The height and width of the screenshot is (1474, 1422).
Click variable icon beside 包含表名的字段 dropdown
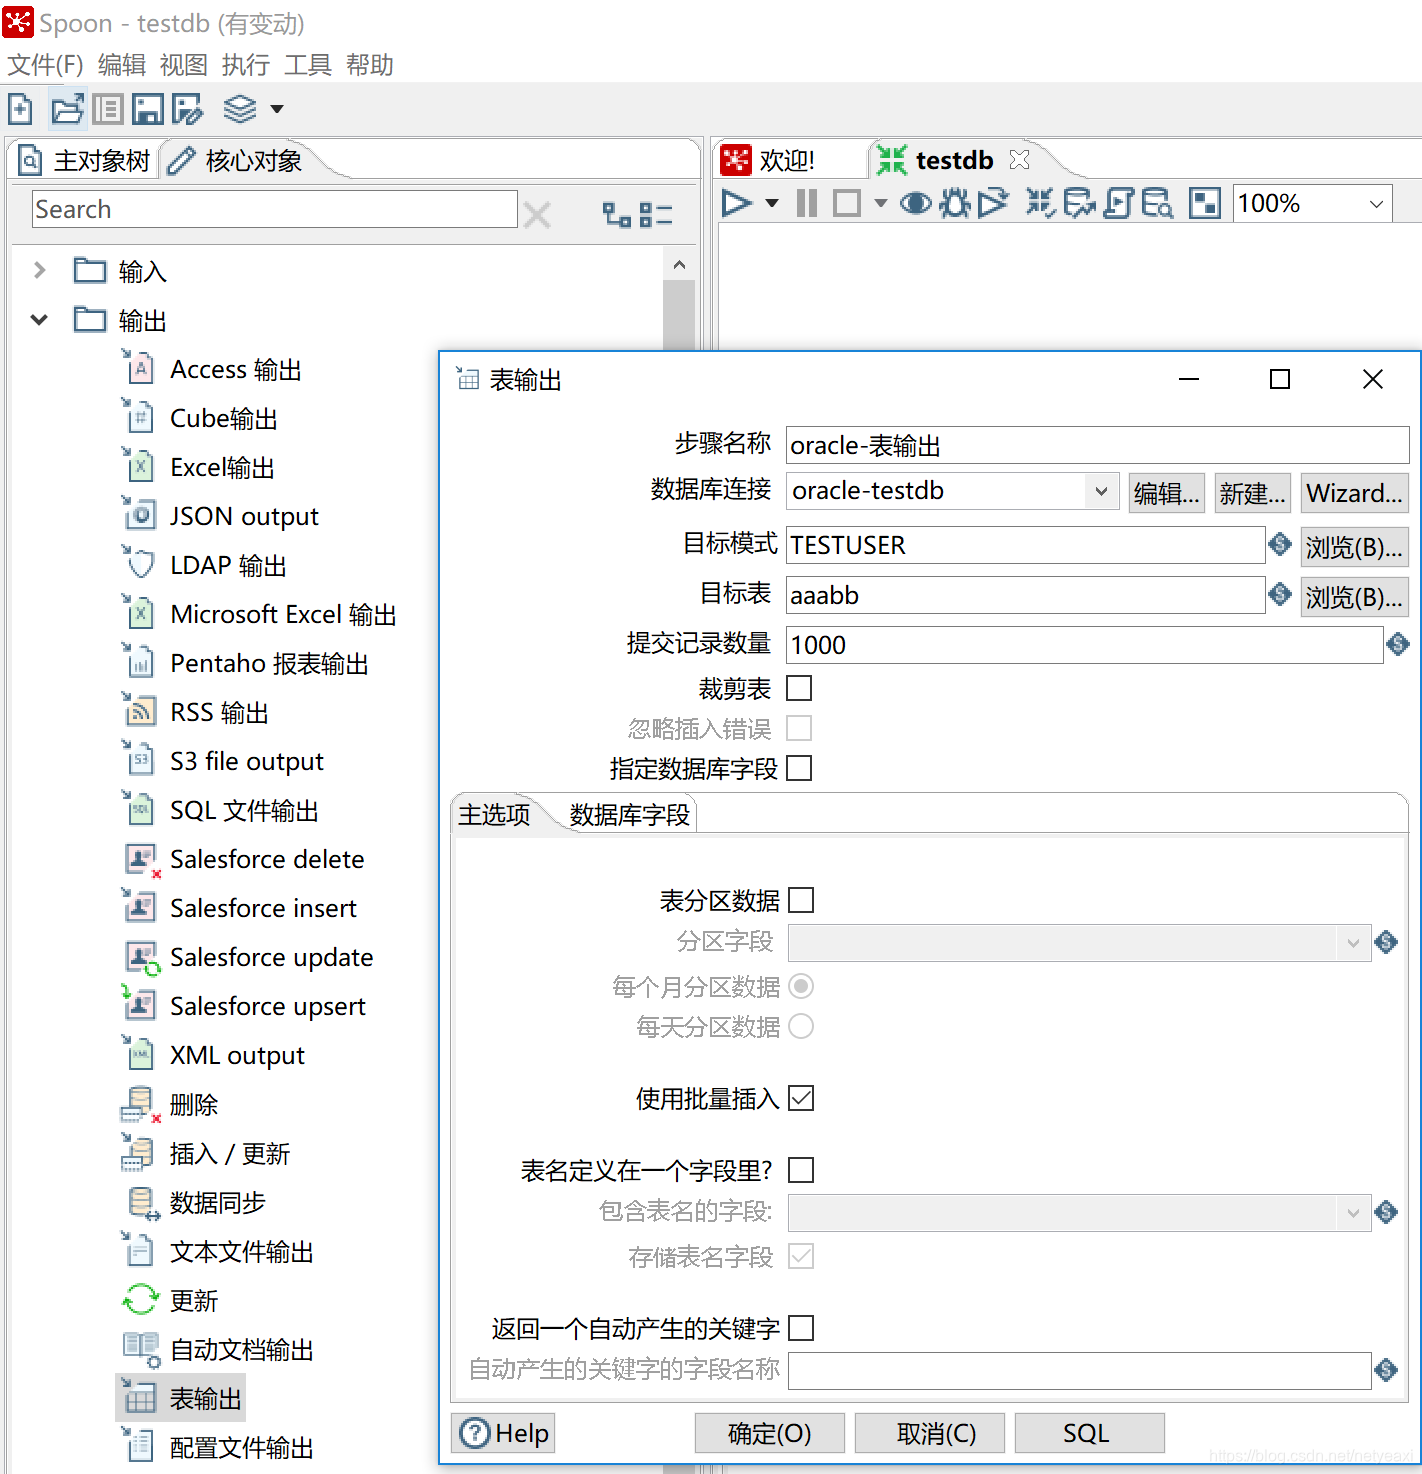1386,1212
